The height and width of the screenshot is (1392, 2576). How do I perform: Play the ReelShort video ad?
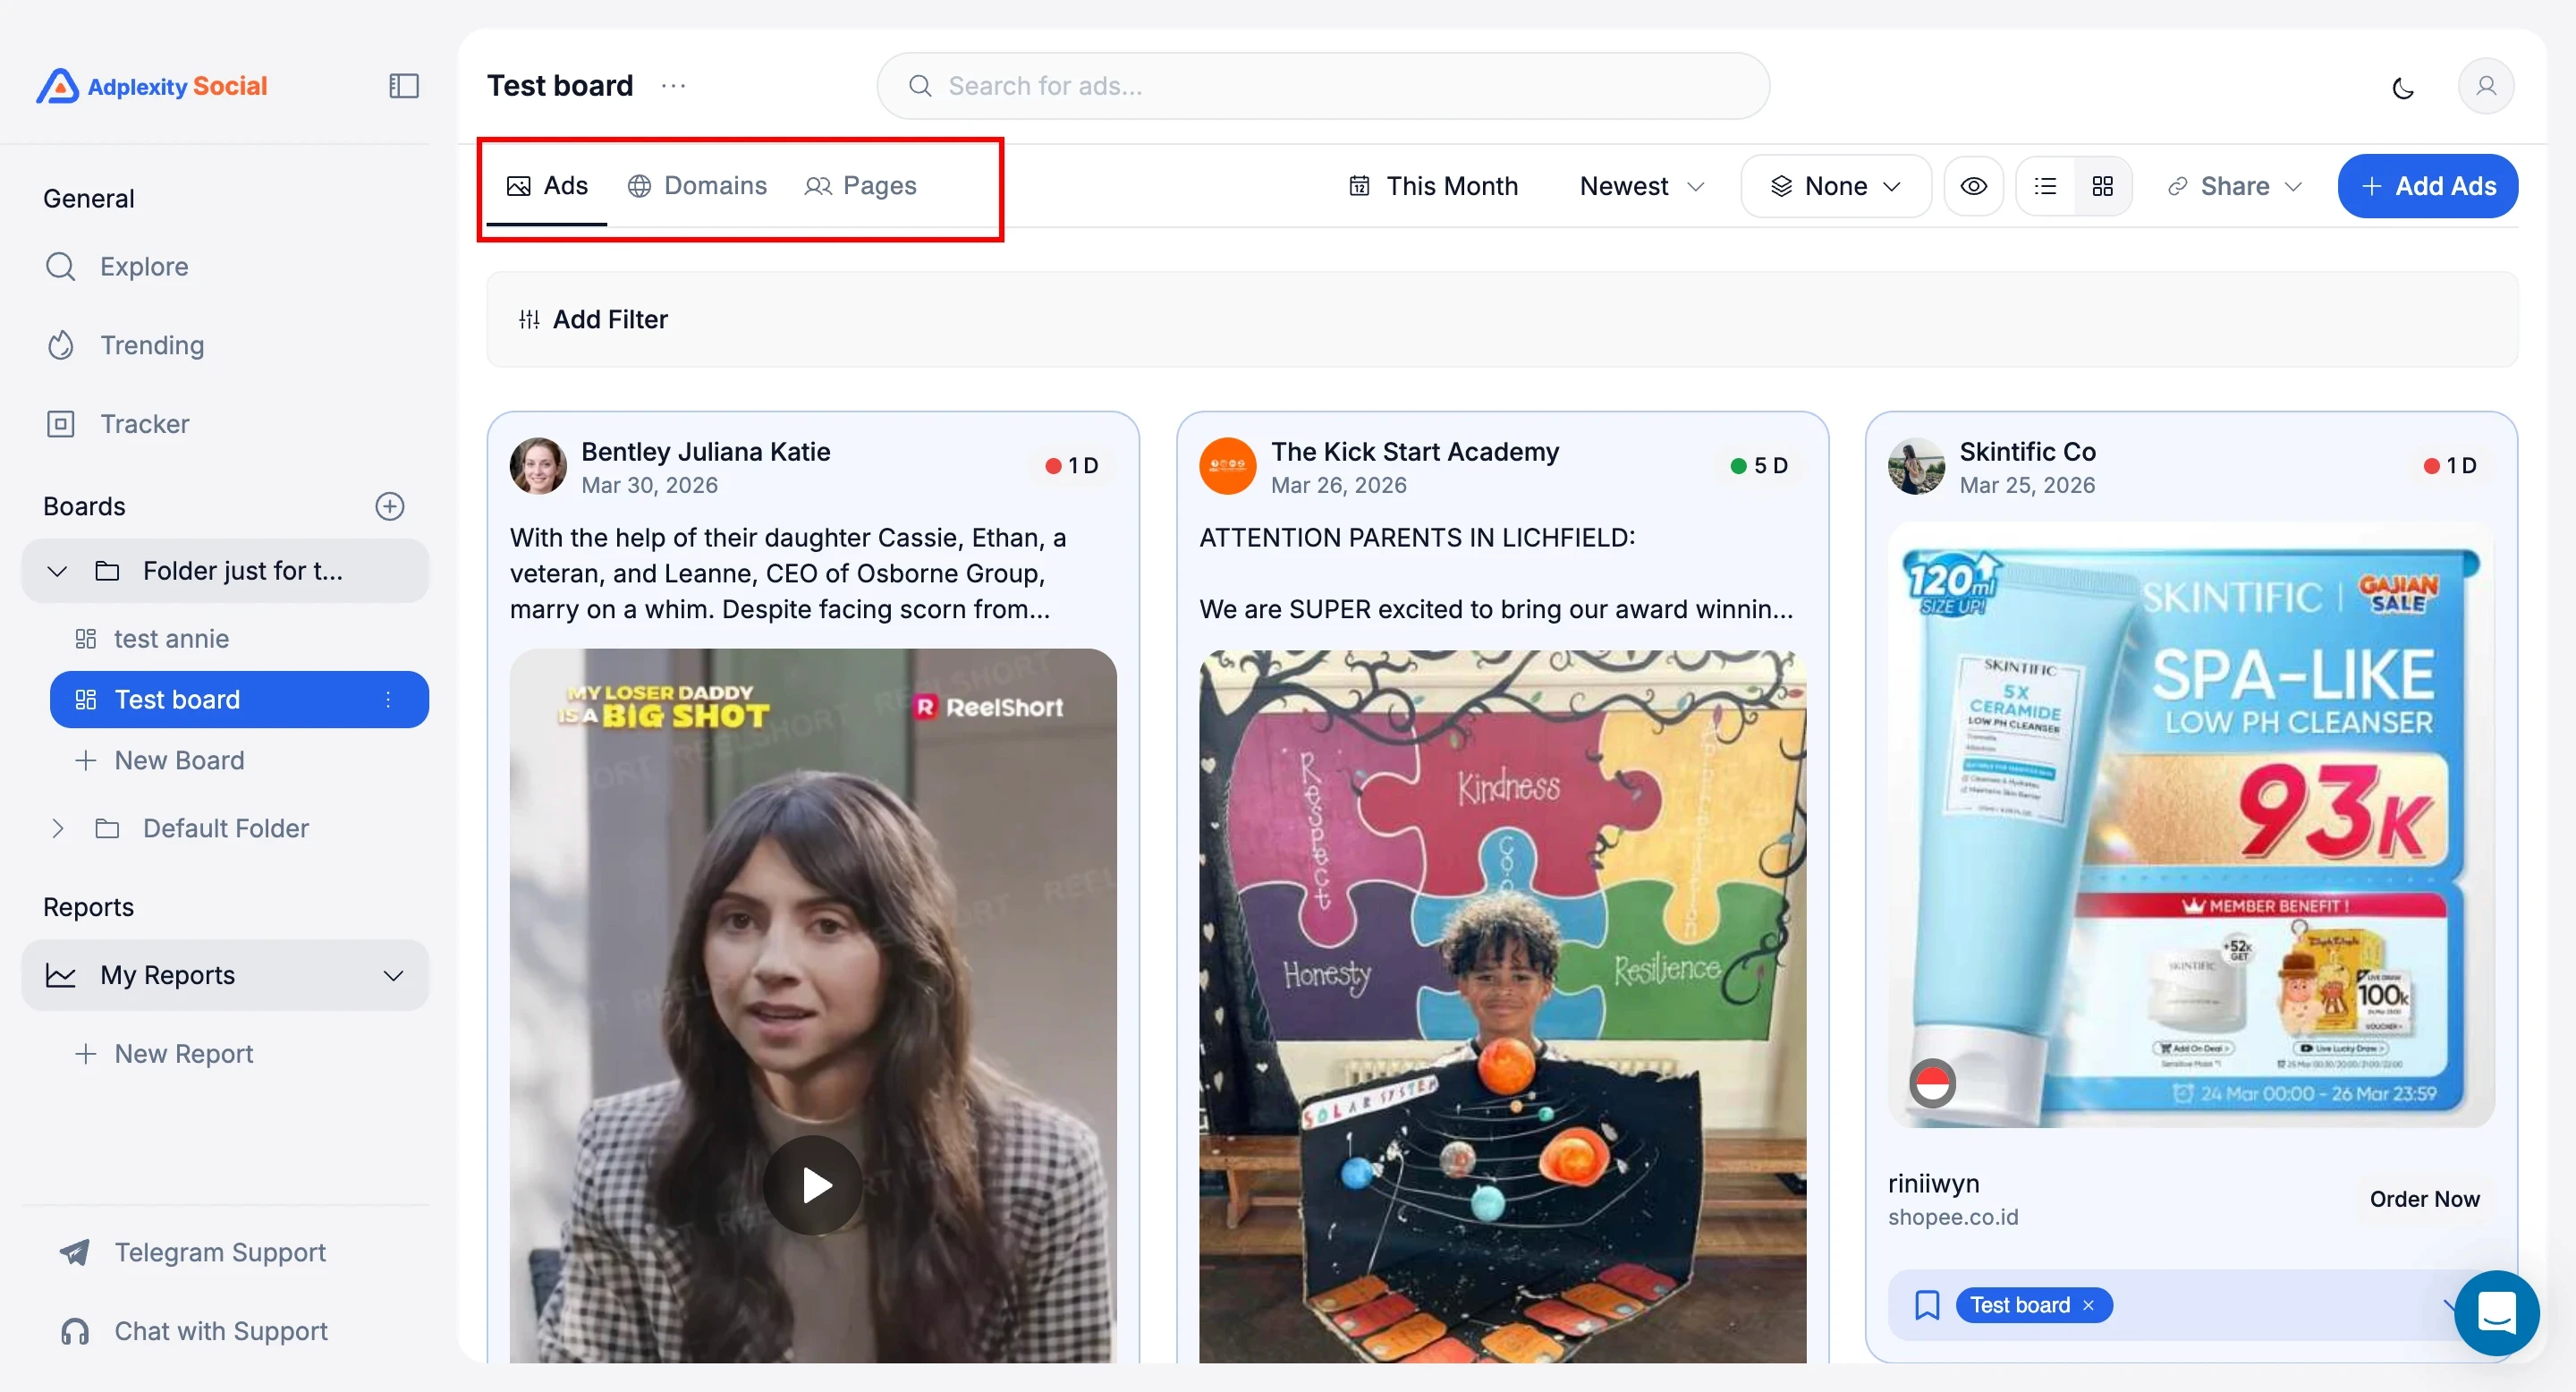814,1185
